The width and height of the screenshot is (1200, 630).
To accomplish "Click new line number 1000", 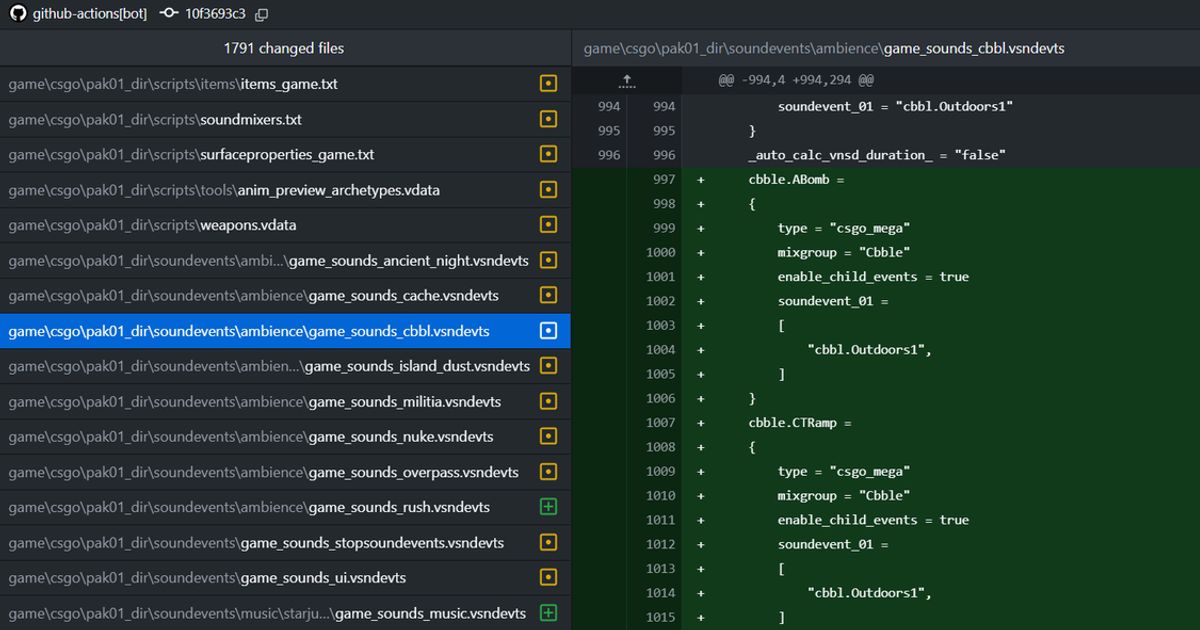I will [x=661, y=252].
